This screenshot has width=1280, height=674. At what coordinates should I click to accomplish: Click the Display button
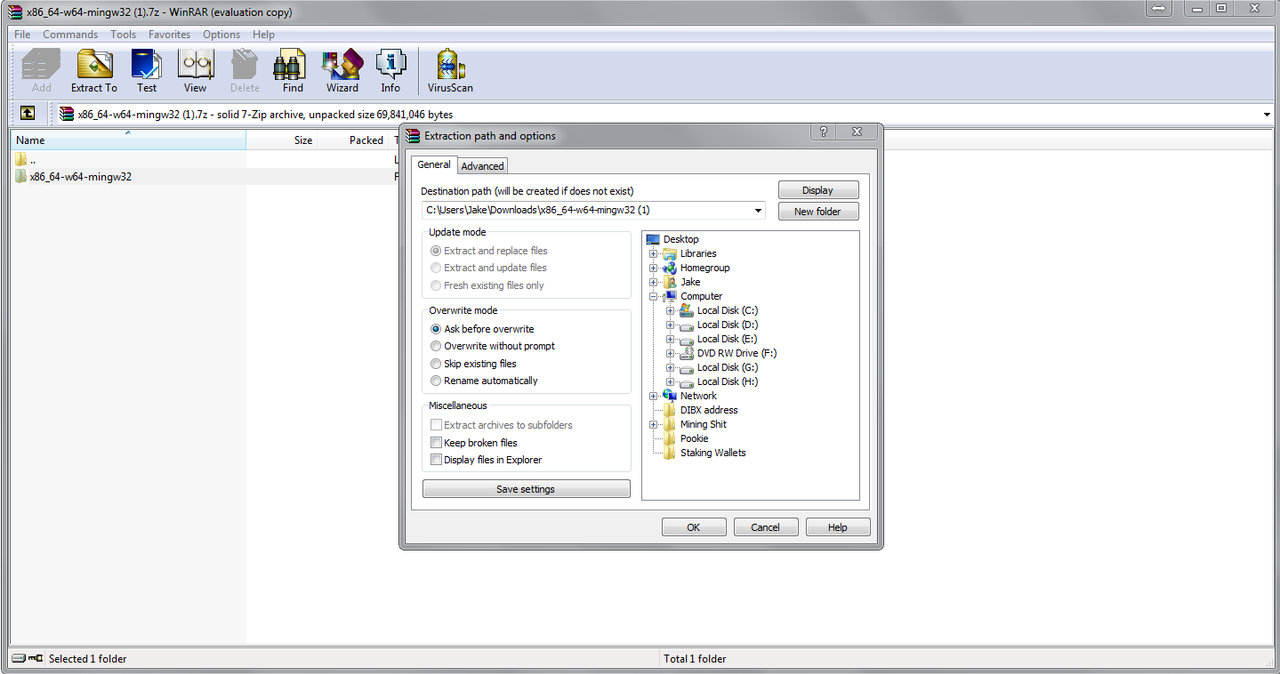point(818,190)
